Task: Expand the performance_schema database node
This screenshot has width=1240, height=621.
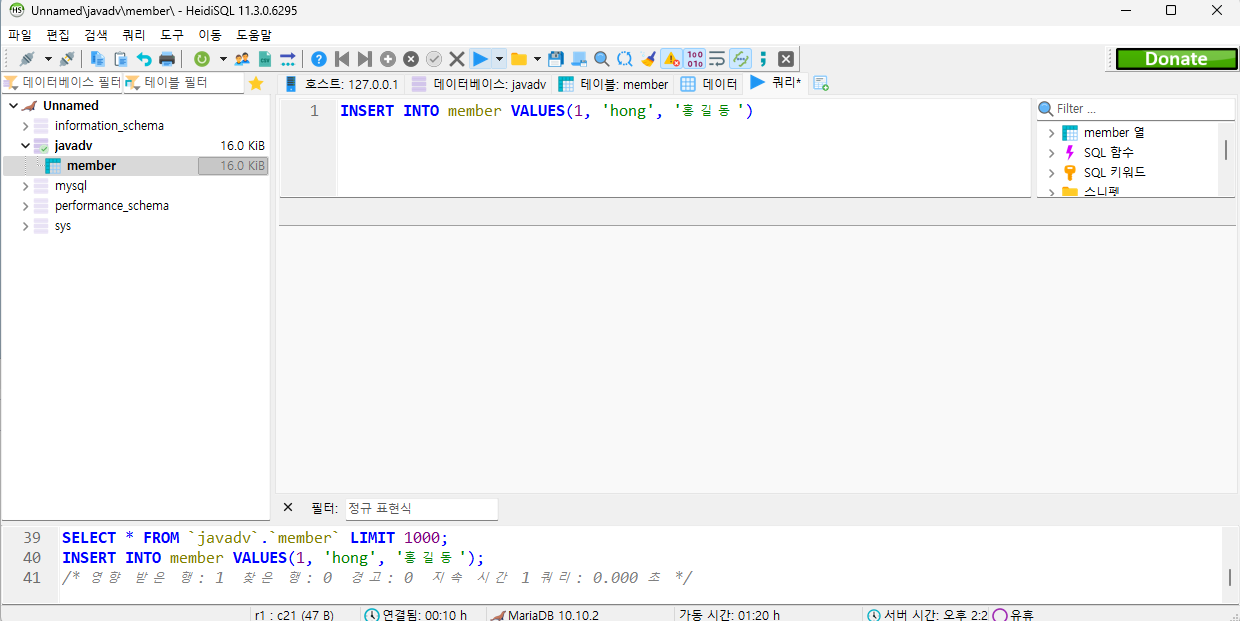Action: click(x=25, y=206)
